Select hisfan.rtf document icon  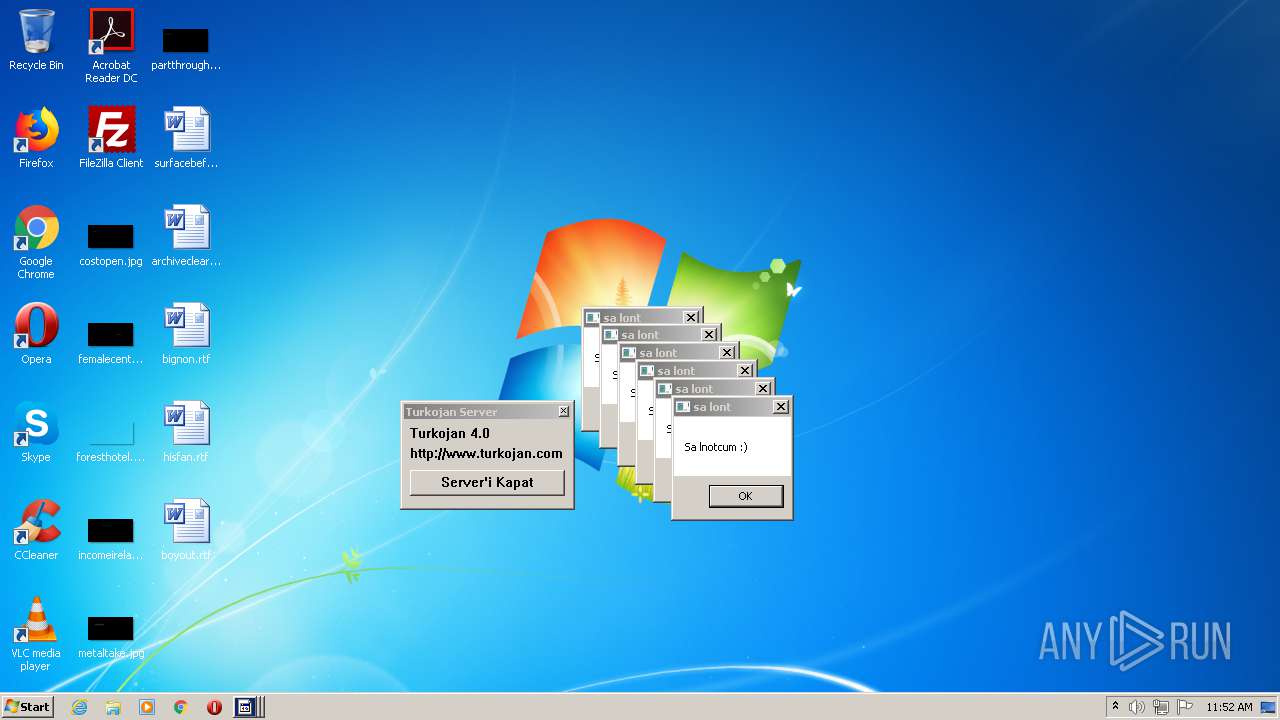tap(186, 432)
